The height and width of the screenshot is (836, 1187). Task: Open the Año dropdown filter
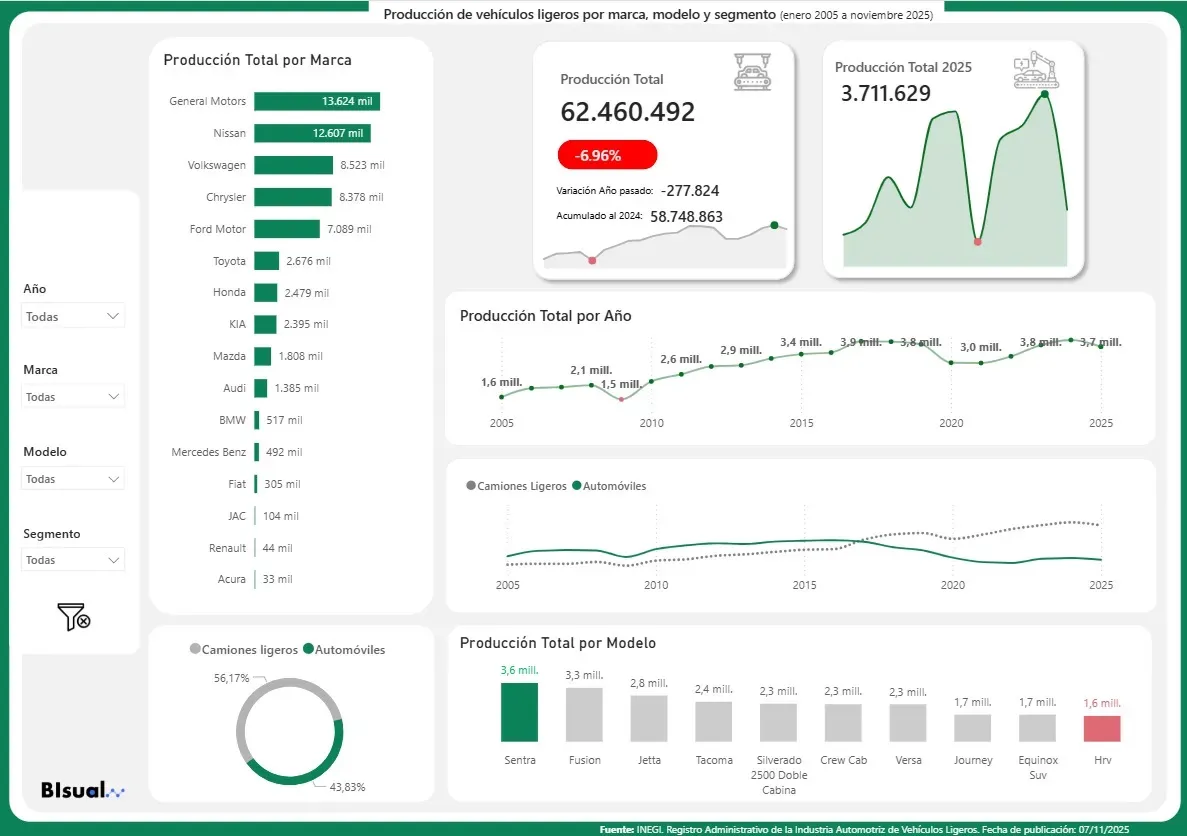coord(73,316)
